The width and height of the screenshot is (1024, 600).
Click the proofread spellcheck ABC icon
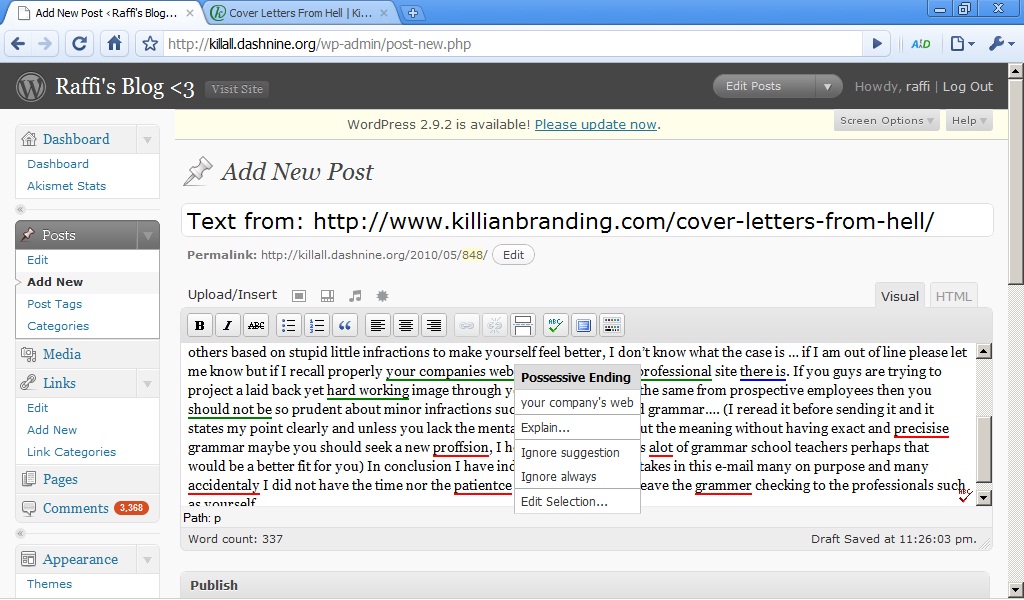click(556, 325)
